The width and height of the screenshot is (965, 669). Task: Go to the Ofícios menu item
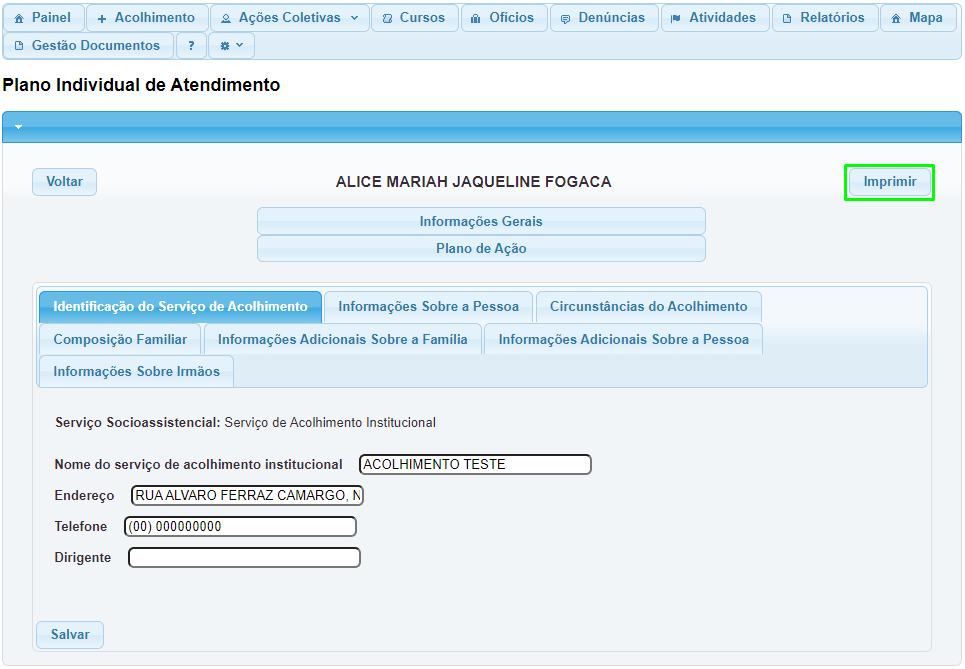point(504,18)
